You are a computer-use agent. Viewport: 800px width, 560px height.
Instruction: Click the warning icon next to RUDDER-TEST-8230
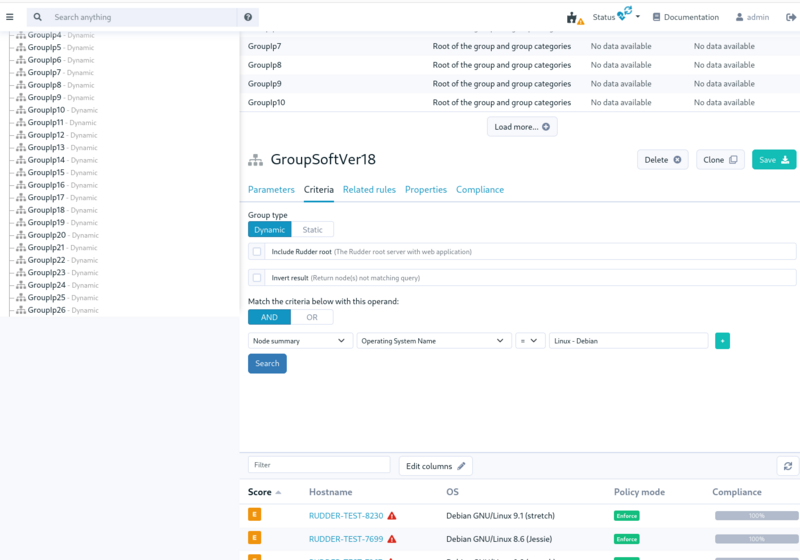click(392, 516)
